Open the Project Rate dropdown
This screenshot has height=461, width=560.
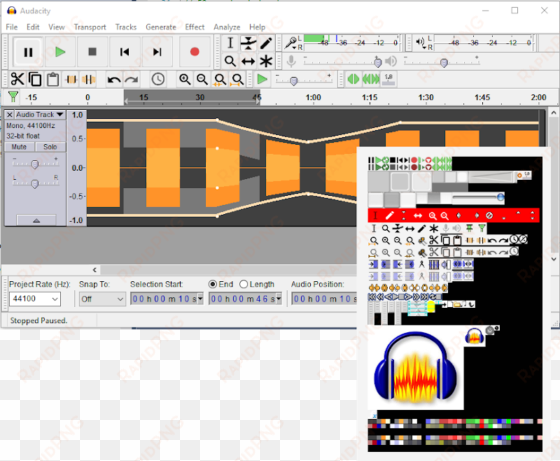55,299
